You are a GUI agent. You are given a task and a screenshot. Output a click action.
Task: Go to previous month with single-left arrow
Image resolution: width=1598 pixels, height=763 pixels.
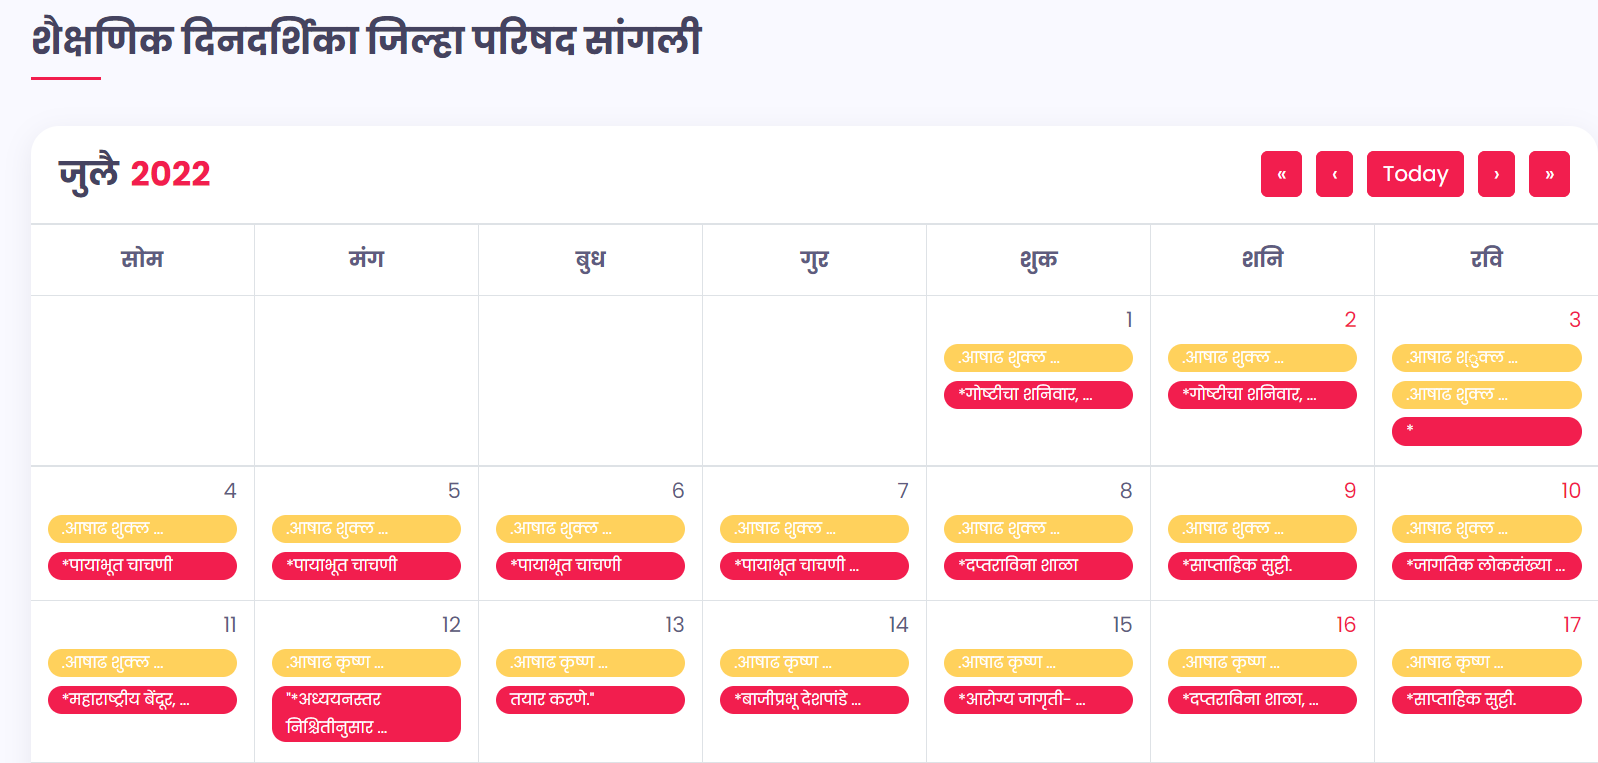coord(1334,174)
